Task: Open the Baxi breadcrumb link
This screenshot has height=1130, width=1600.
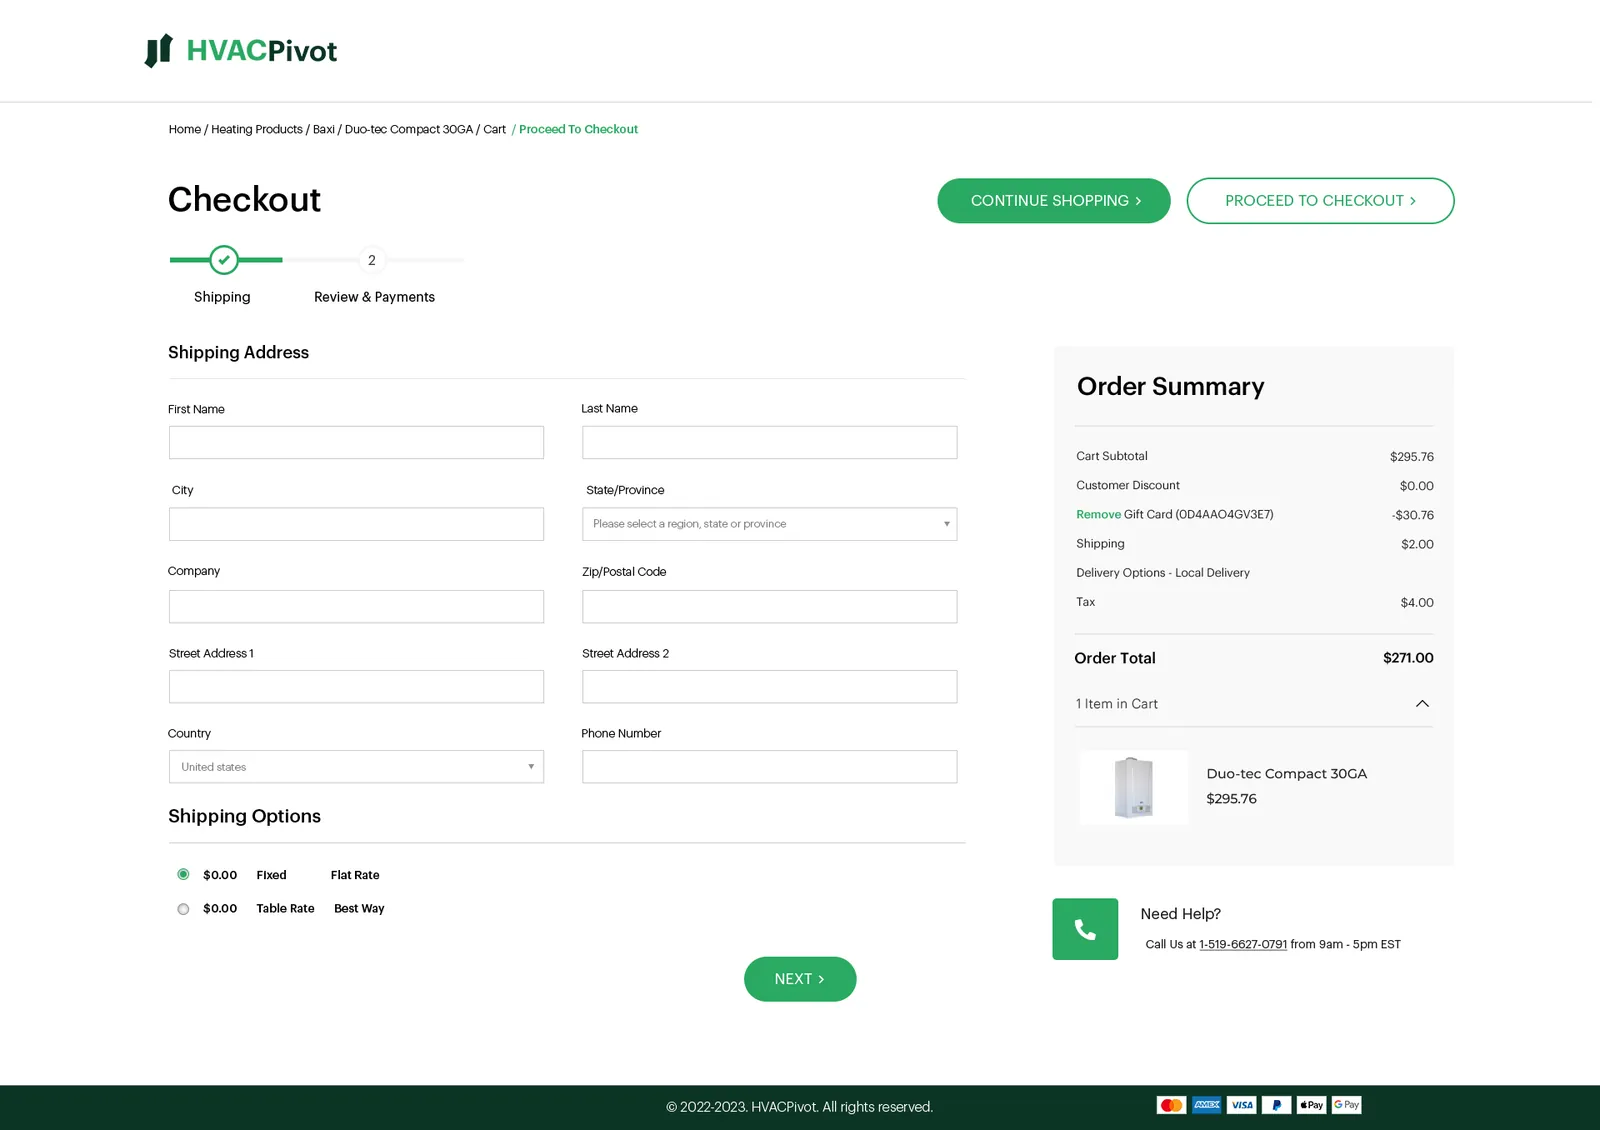Action: point(324,129)
